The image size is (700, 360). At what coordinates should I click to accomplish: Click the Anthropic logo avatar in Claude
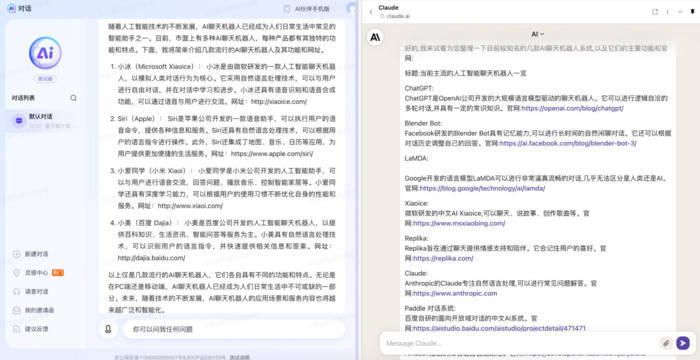pos(375,38)
